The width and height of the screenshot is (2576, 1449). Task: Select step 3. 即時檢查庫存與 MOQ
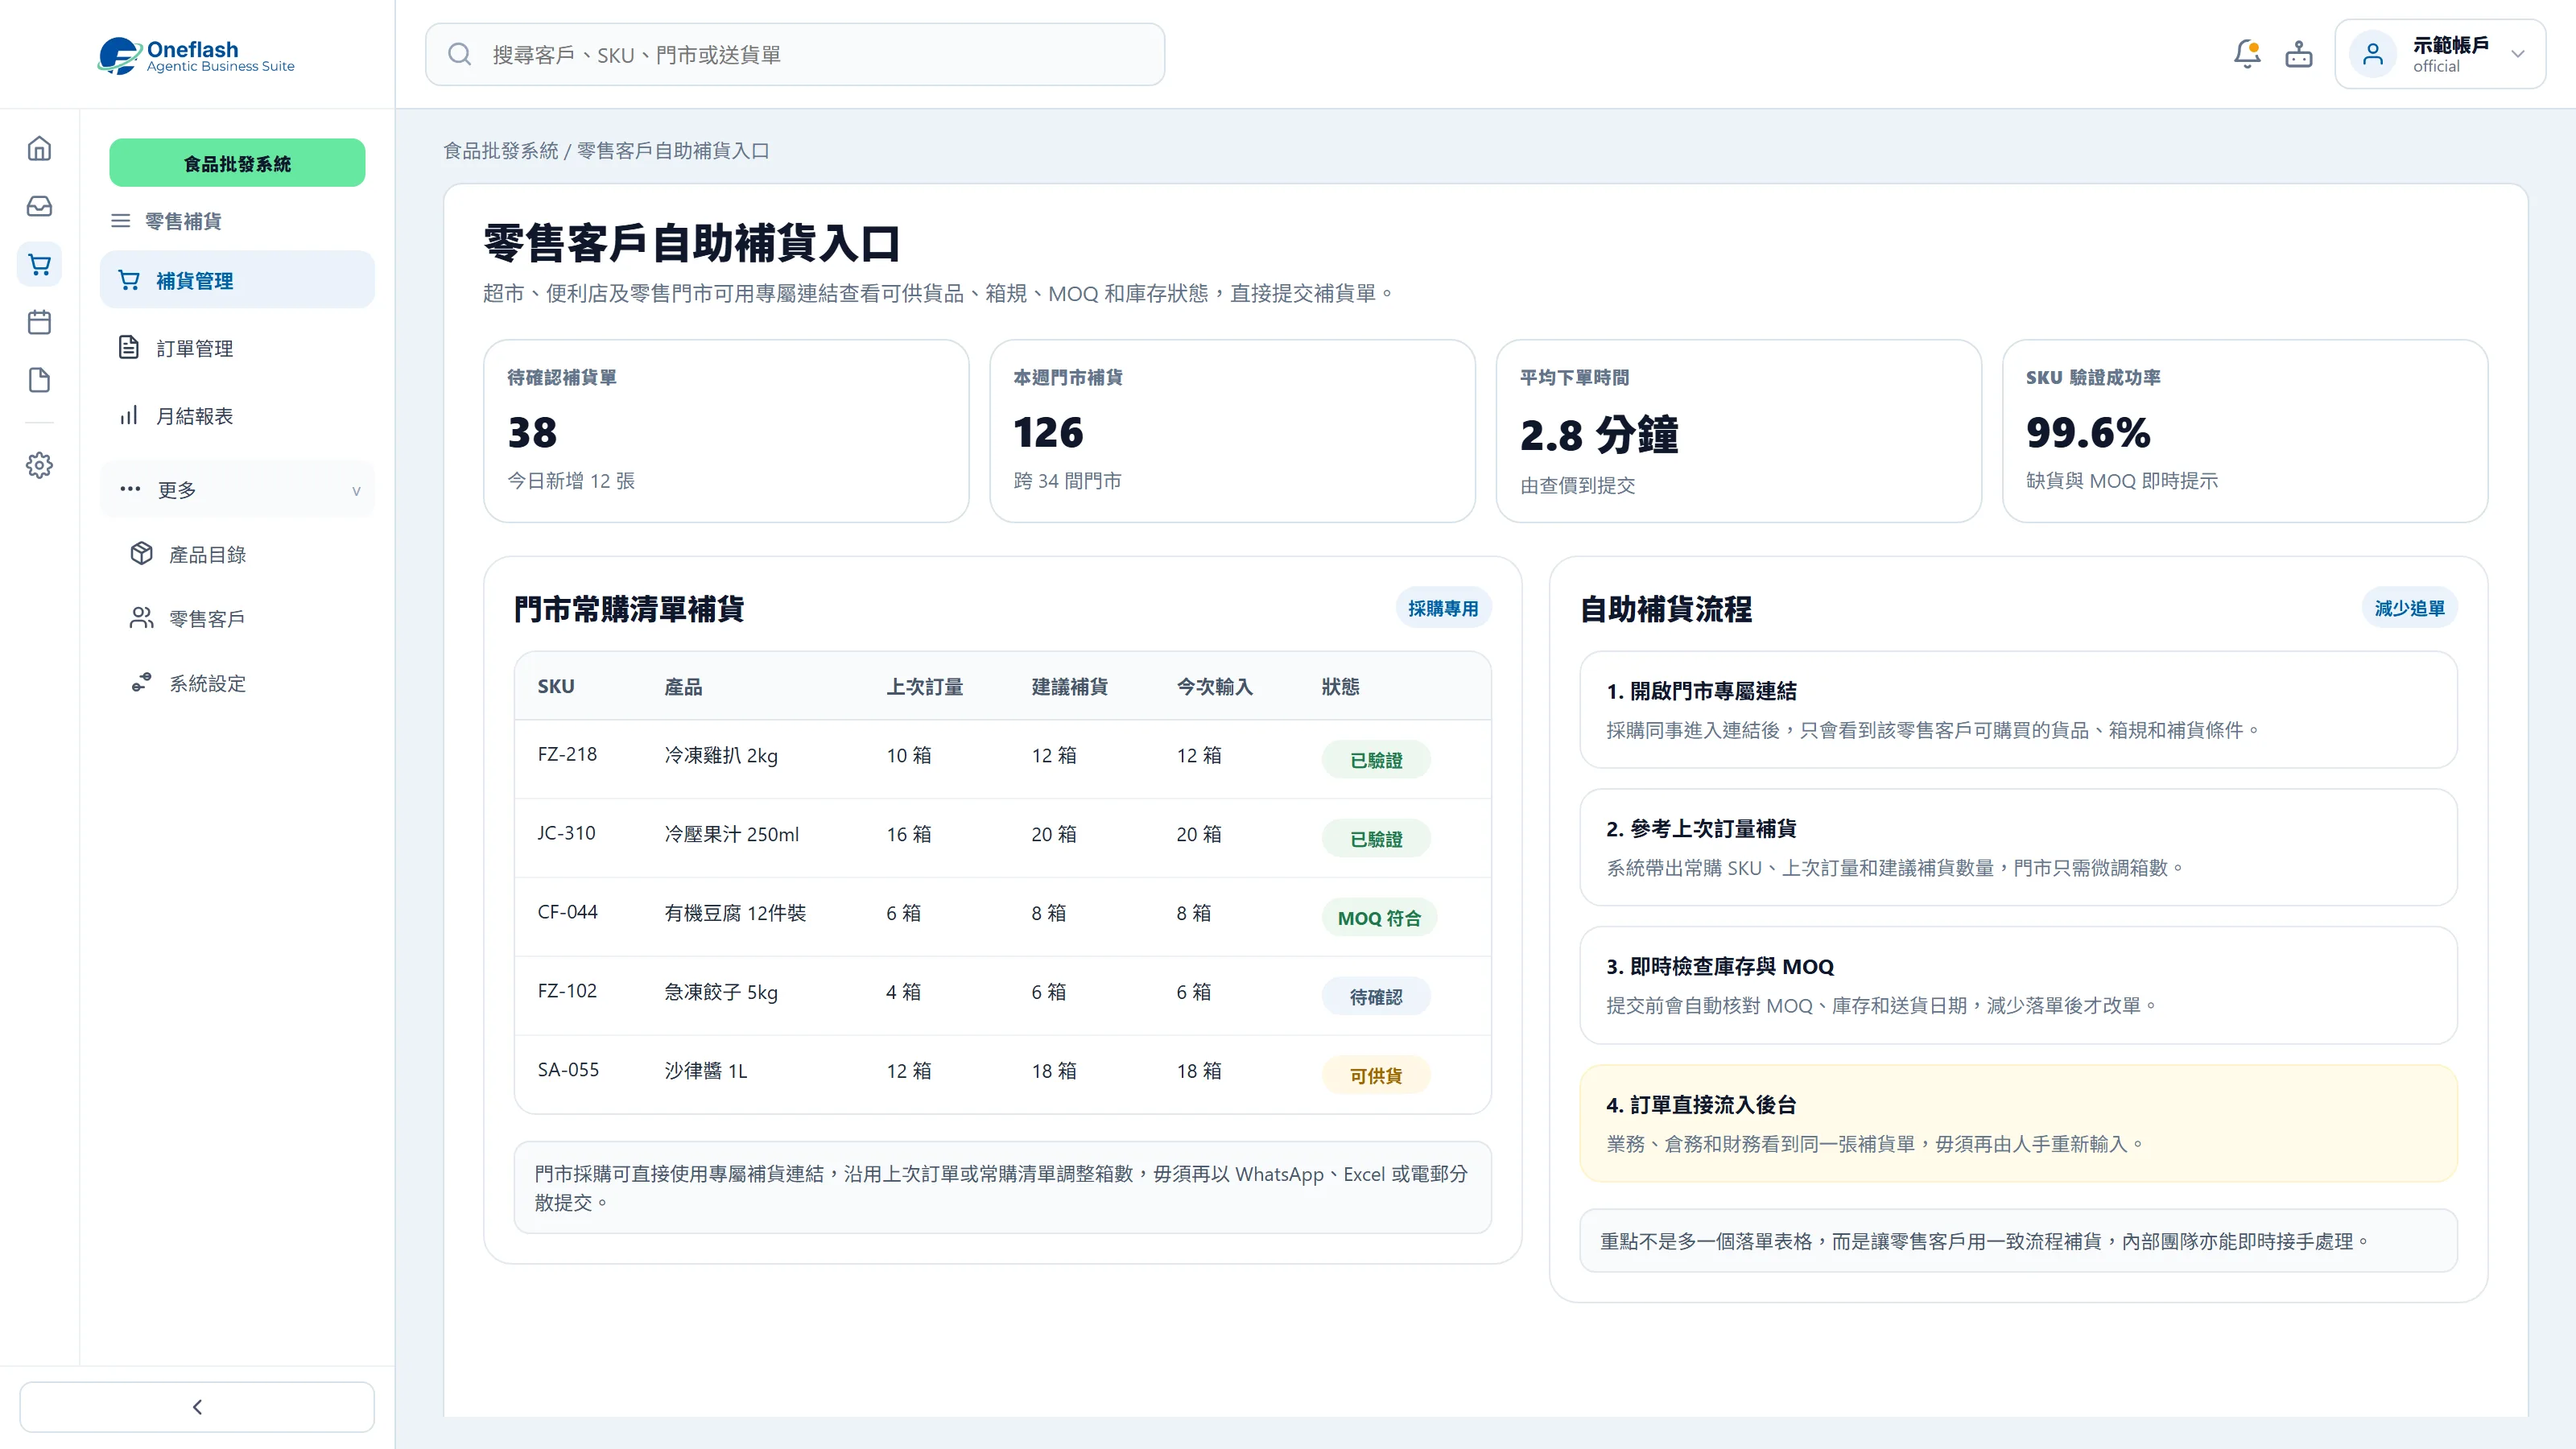(2018, 986)
